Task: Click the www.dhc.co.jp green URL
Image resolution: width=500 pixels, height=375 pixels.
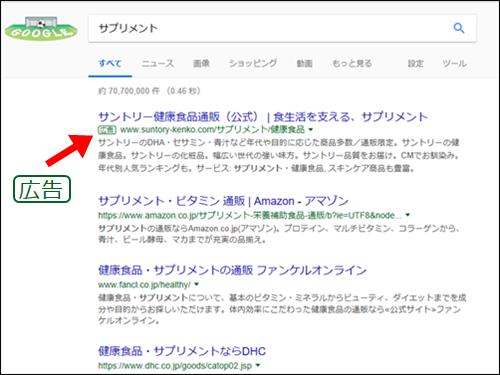Action: (175, 366)
